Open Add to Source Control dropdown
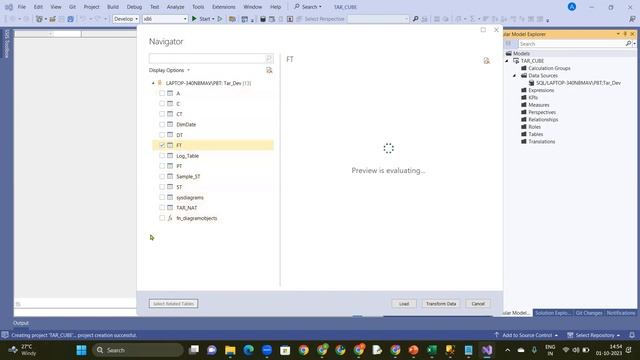The height and width of the screenshot is (360, 640). [x=526, y=335]
